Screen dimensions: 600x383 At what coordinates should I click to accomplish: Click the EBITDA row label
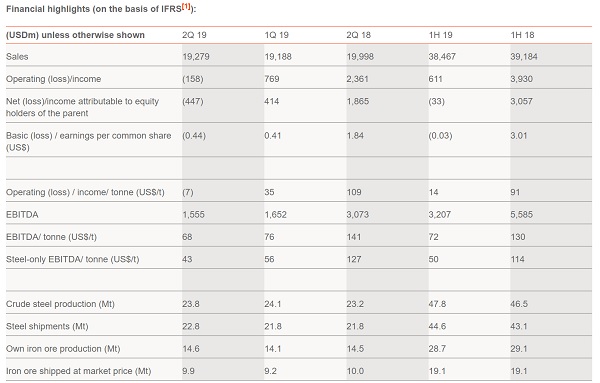click(x=22, y=215)
